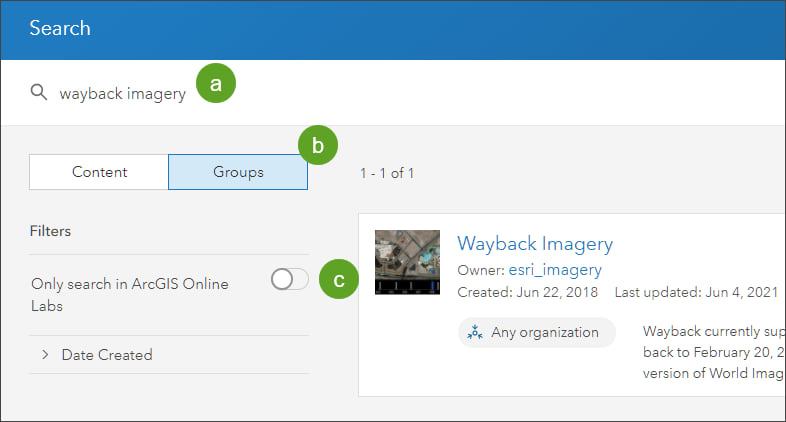Viewport: 786px width, 422px height.
Task: Click the Filters heading
Action: (x=50, y=231)
